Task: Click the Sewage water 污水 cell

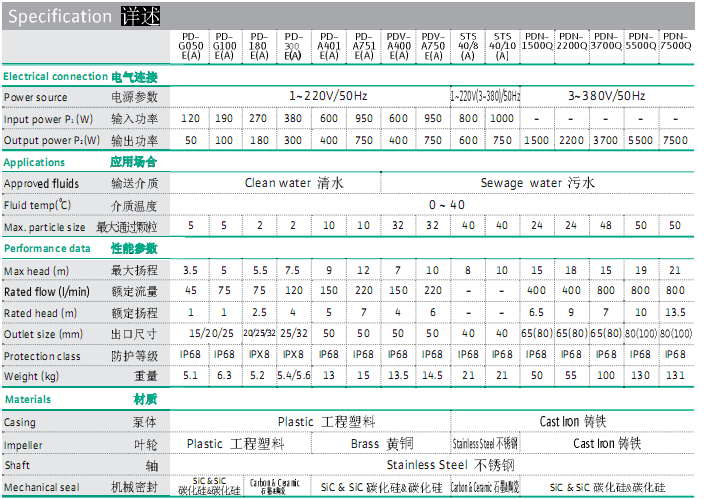Action: click(537, 183)
